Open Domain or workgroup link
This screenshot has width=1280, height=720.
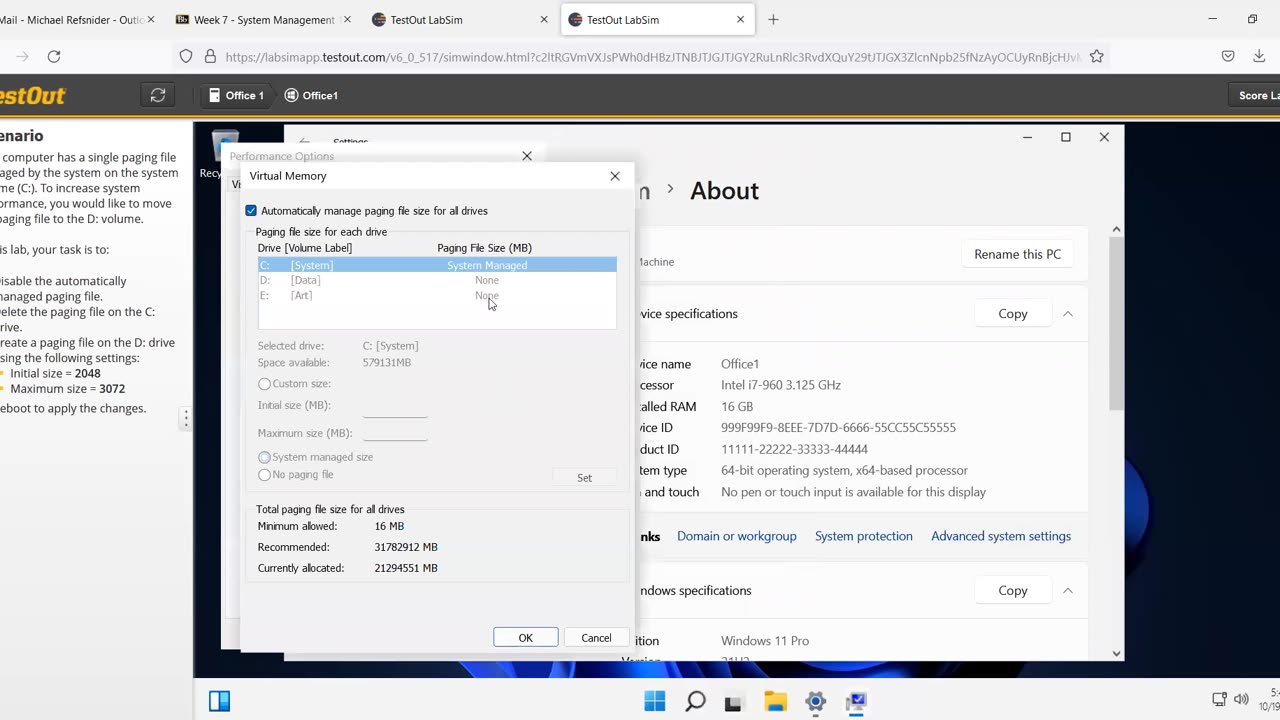coord(737,536)
